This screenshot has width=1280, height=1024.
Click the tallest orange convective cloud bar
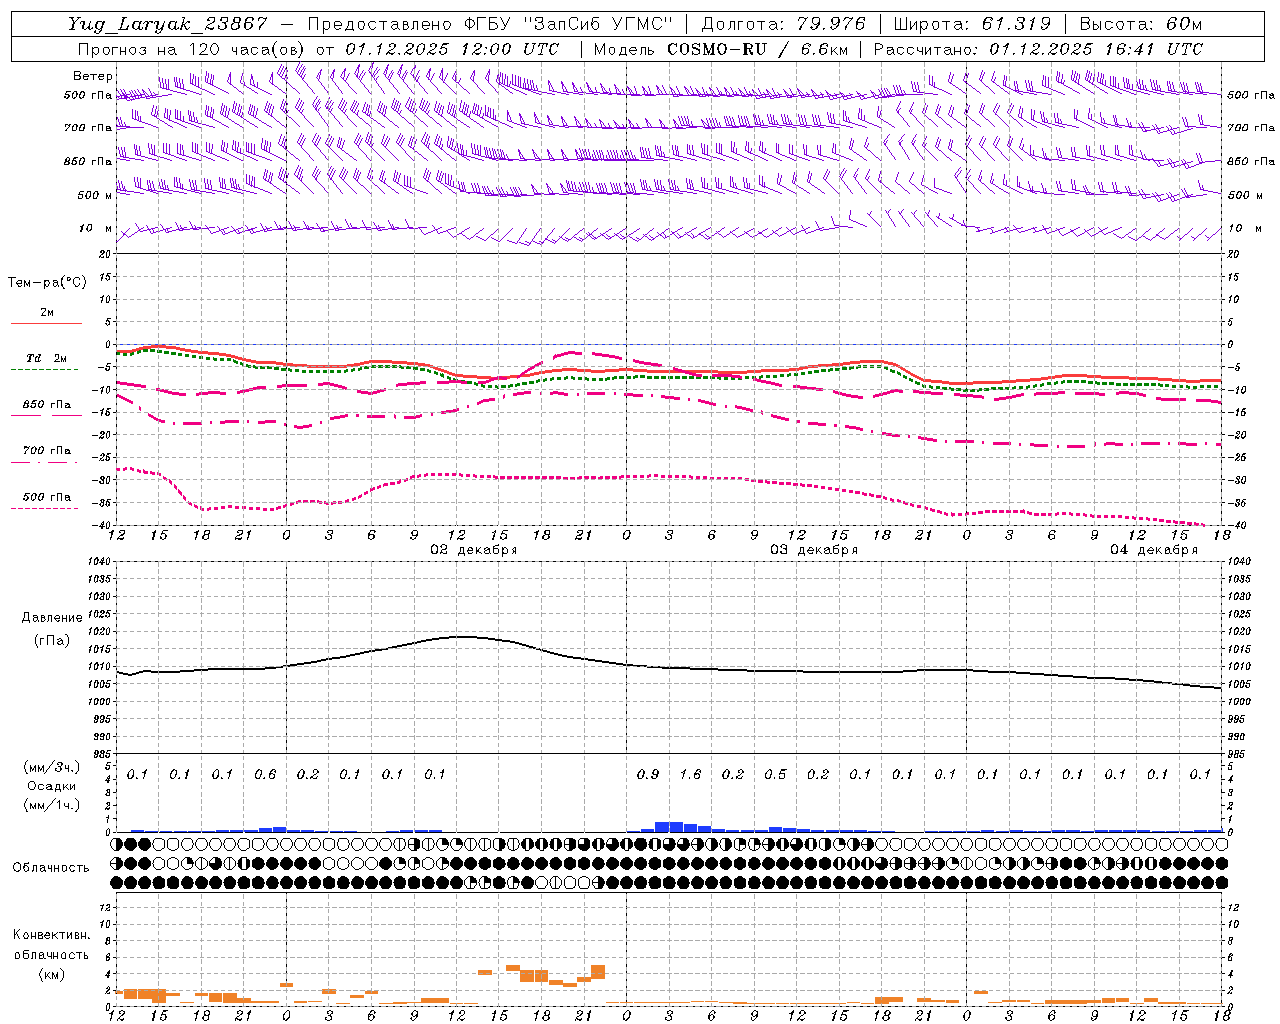[598, 972]
